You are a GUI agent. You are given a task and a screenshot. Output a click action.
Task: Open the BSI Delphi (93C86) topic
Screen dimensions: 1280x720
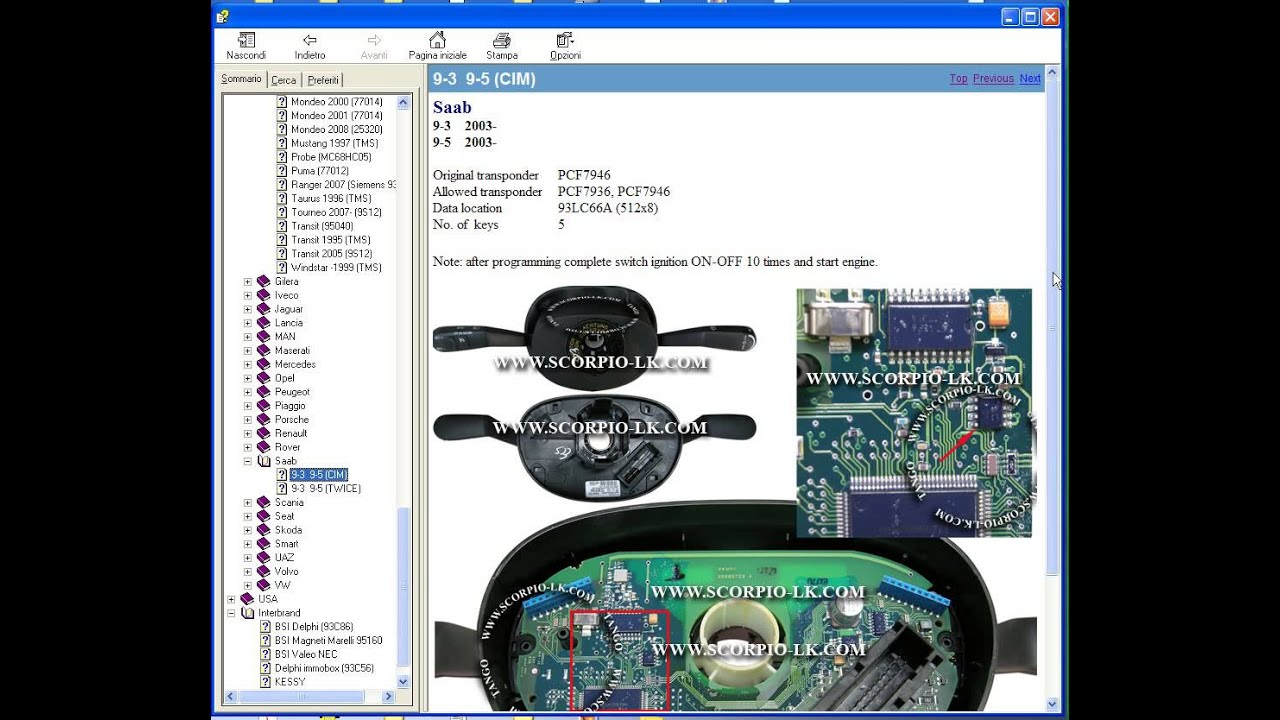click(313, 627)
